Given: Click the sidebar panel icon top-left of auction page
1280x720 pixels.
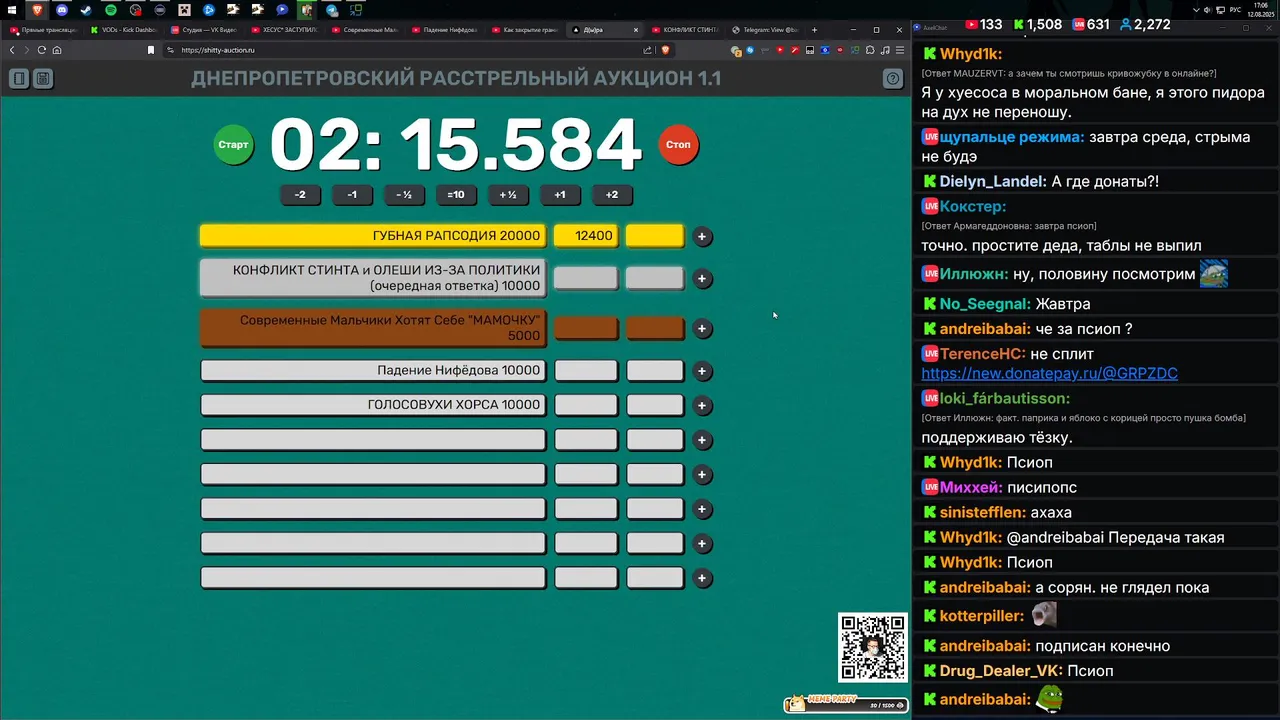Looking at the screenshot, I should click(19, 78).
